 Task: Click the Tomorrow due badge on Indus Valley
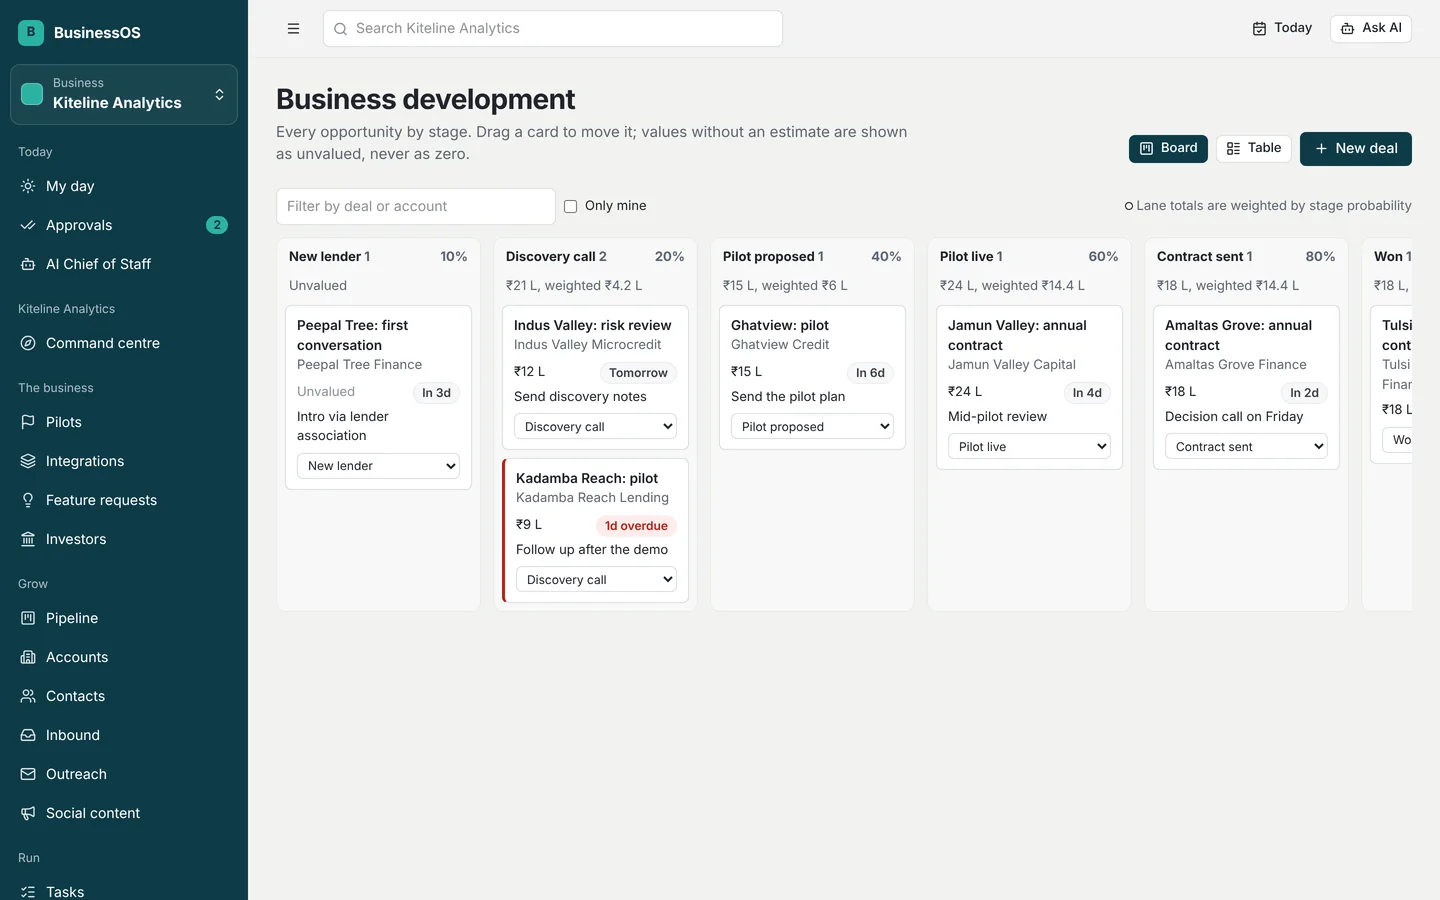click(638, 373)
